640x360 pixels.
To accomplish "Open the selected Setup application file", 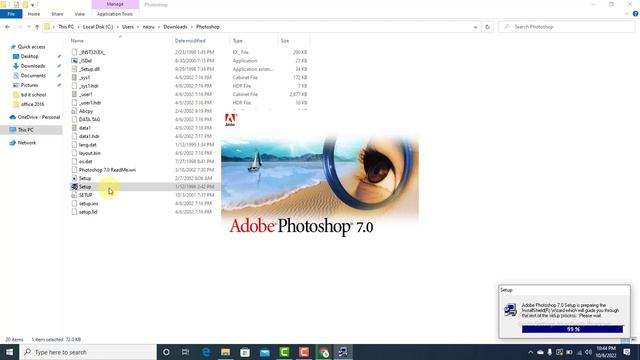I will click(85, 187).
